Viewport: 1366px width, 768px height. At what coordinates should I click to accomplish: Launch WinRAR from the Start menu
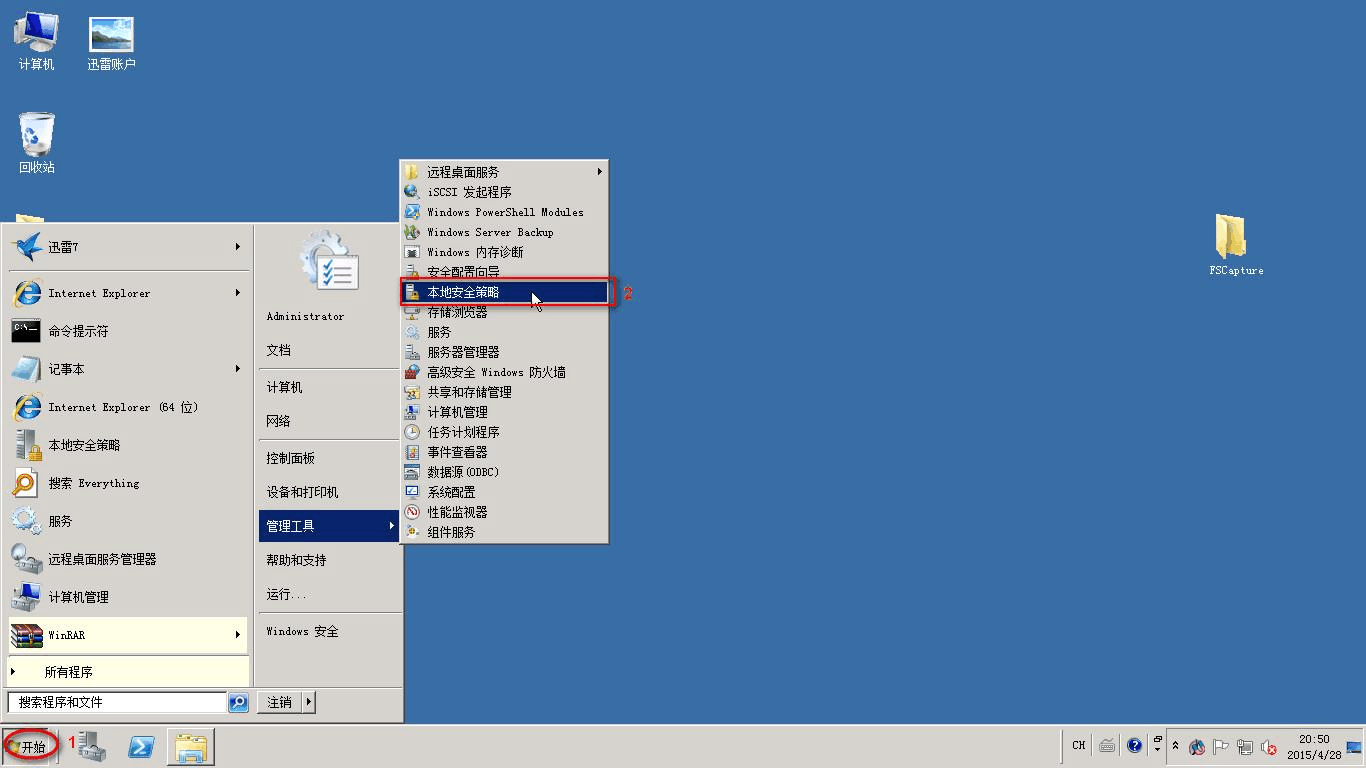(x=128, y=635)
